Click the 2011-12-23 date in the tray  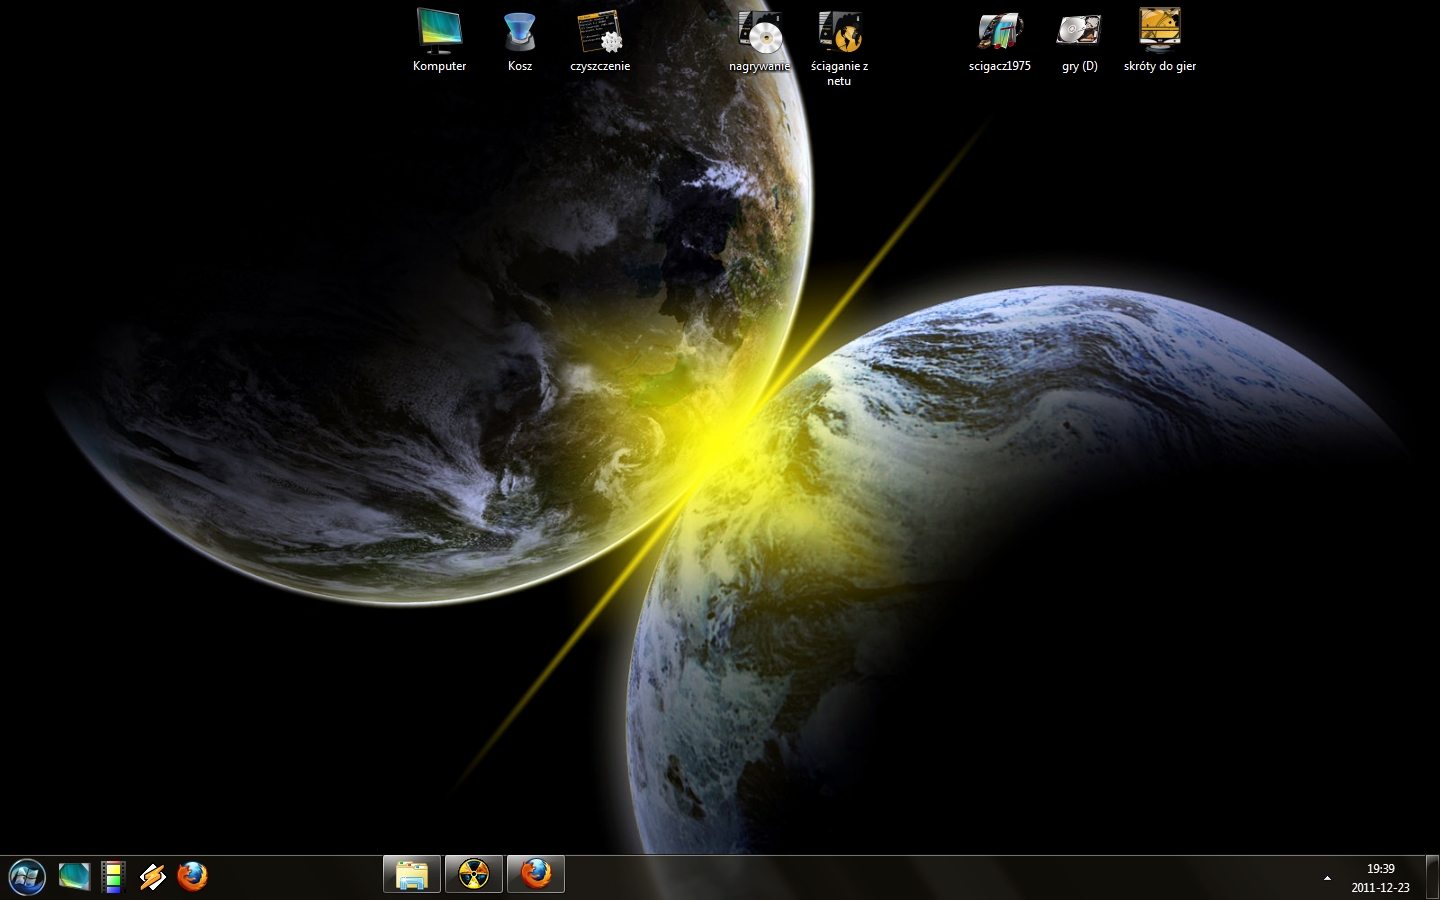coord(1380,887)
